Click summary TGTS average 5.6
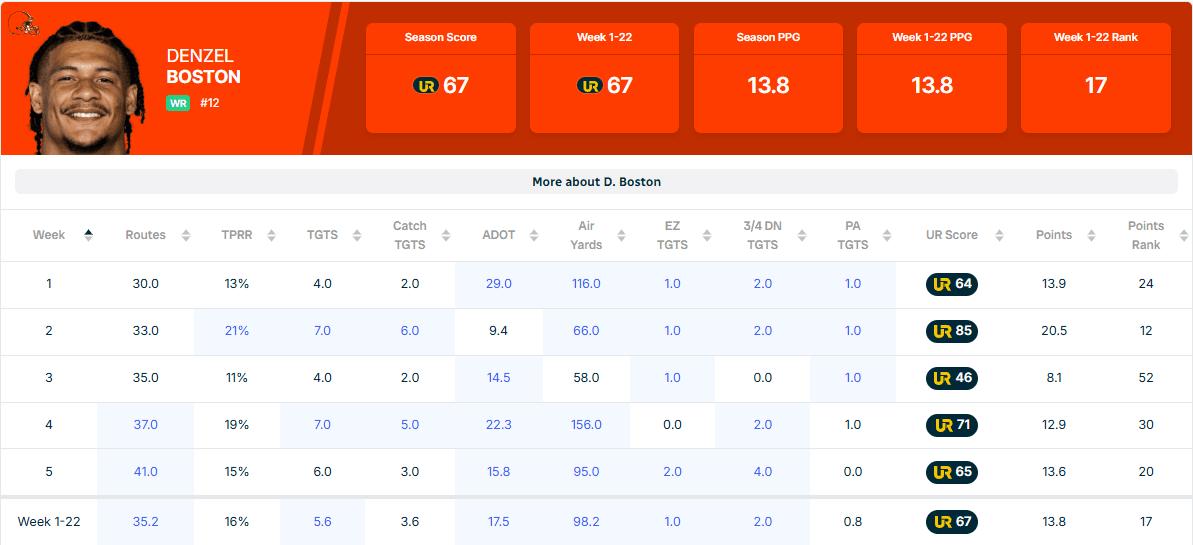This screenshot has height=545, width=1193. coord(323,522)
